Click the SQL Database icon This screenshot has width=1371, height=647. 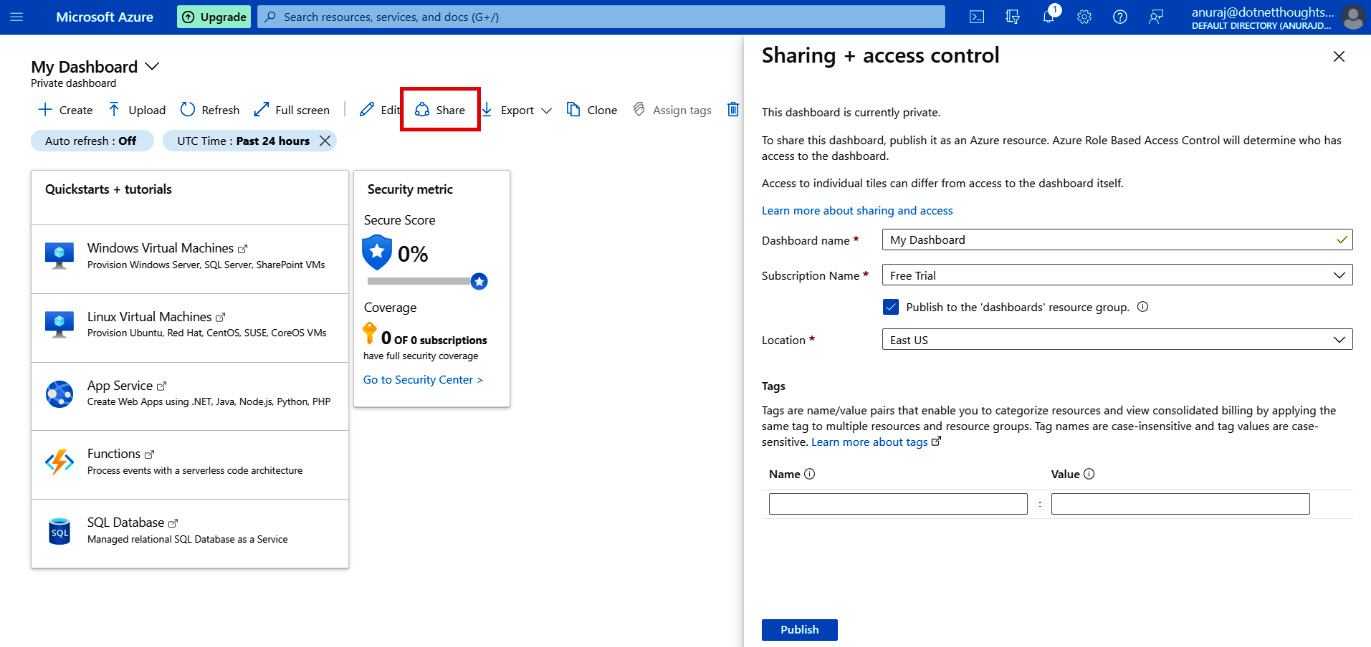59,531
